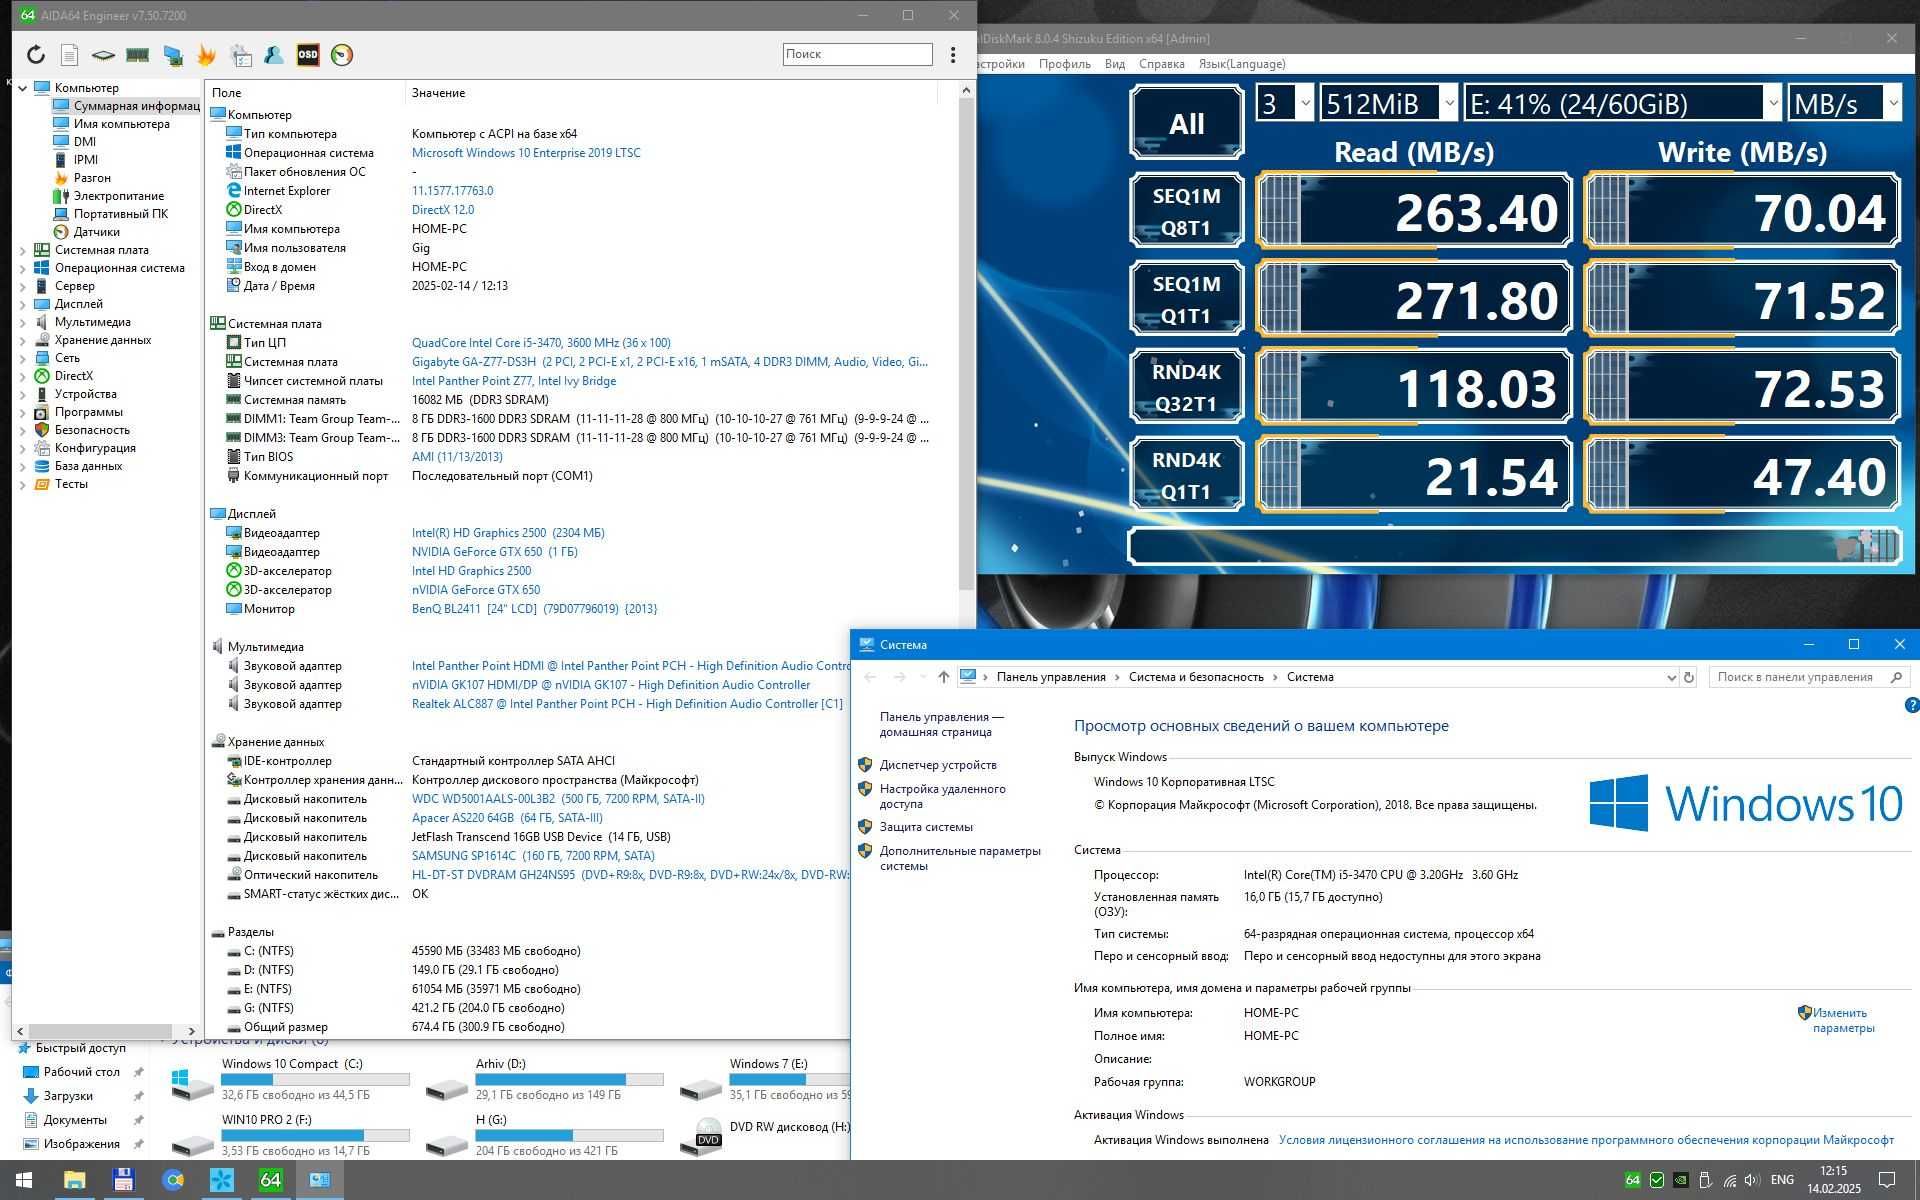
Task: Click the Intel Core i5-3470 CPU link
Action: pyautogui.click(x=541, y=343)
